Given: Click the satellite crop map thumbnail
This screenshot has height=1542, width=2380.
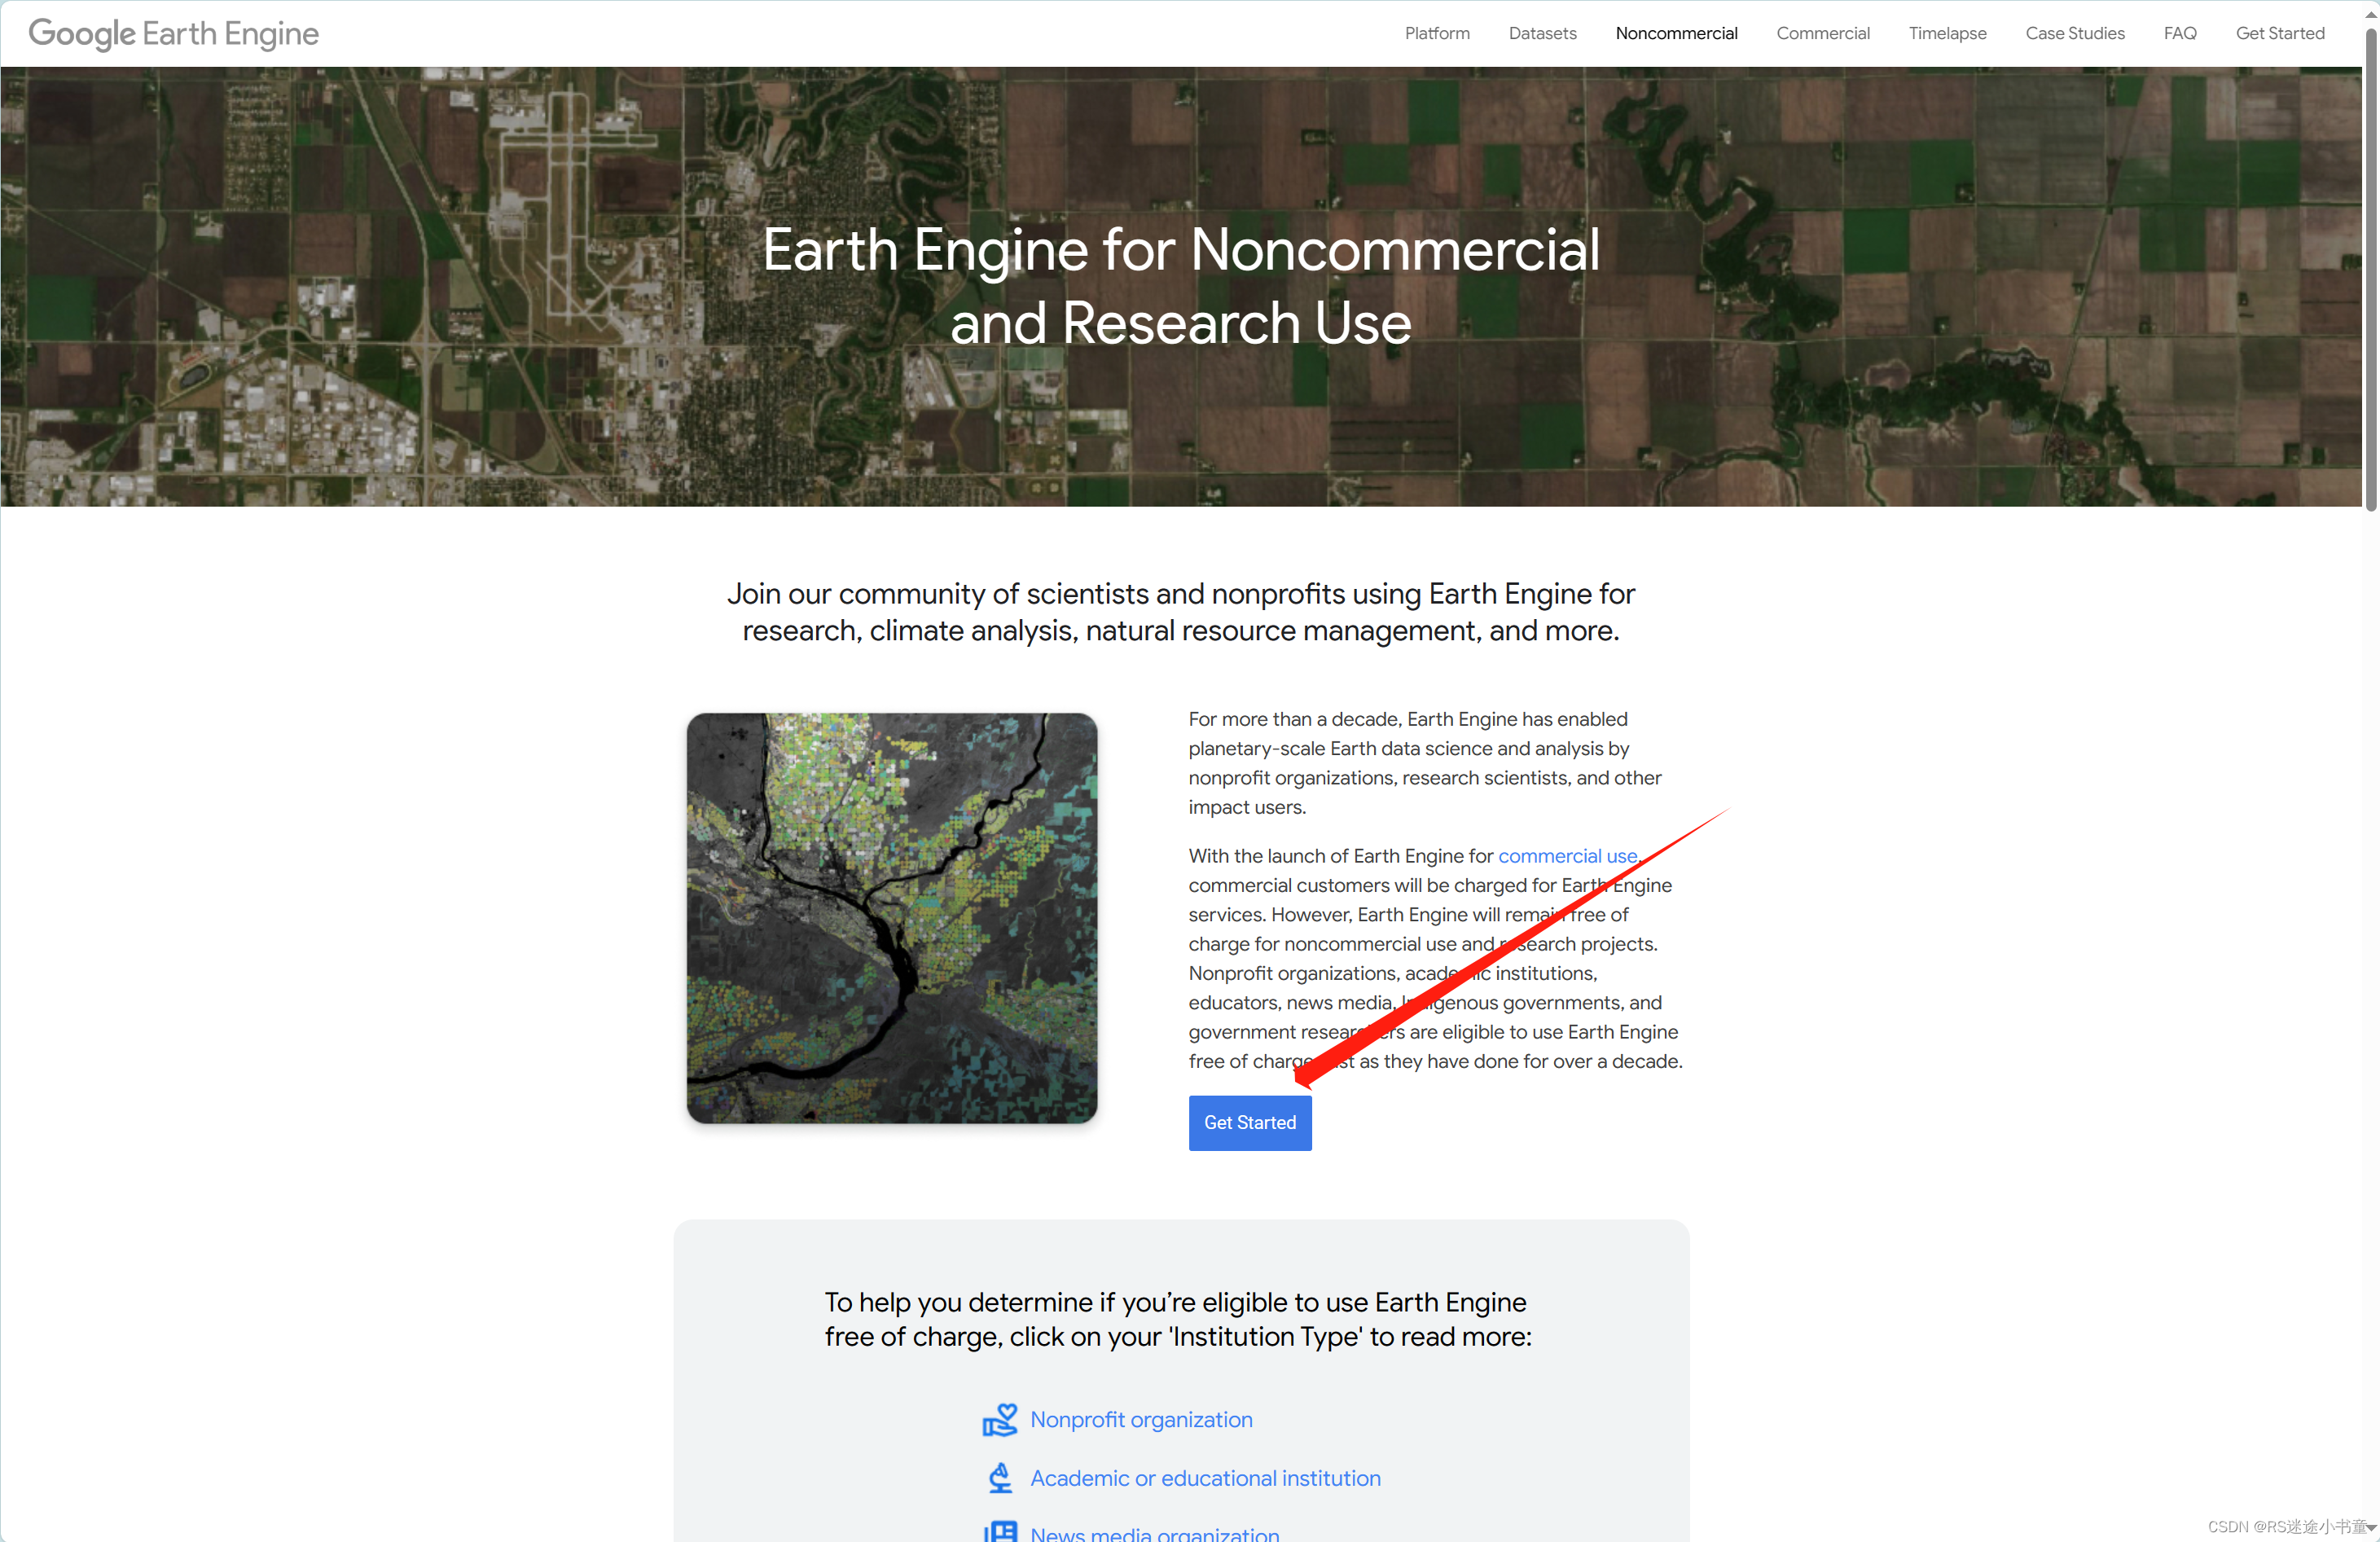Looking at the screenshot, I should click(891, 918).
